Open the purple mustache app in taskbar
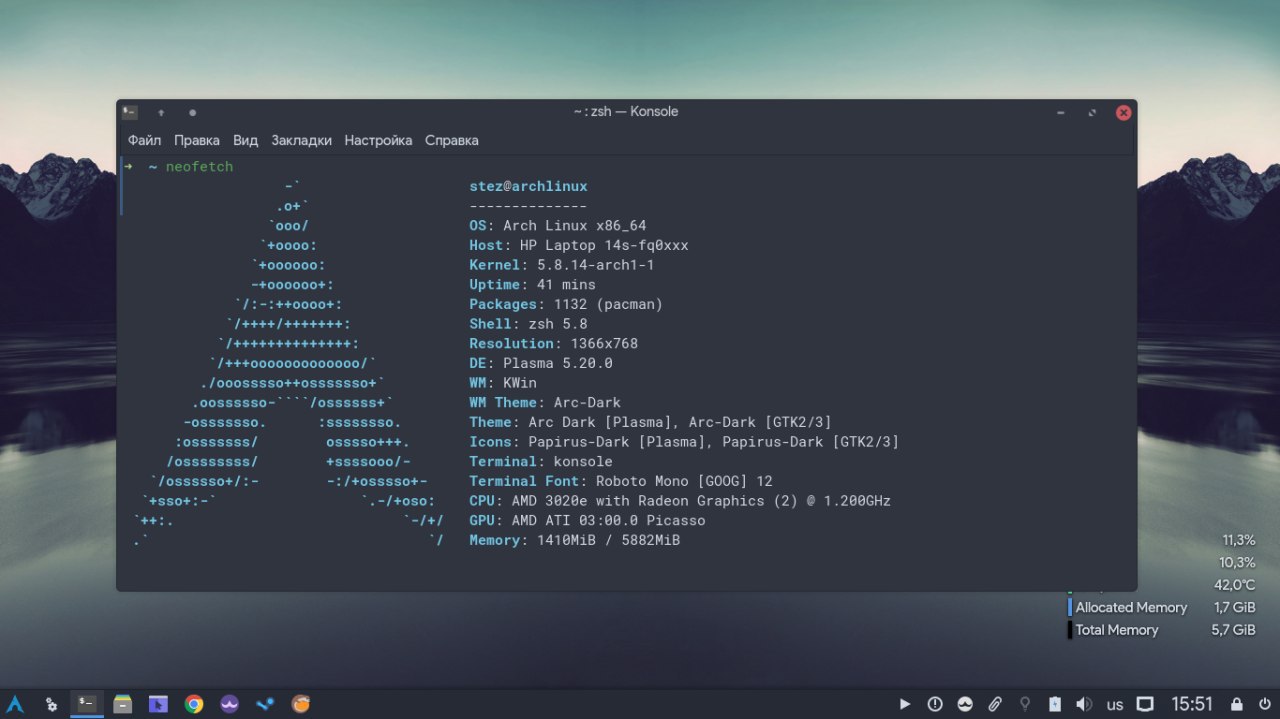The image size is (1280, 719). tap(229, 704)
